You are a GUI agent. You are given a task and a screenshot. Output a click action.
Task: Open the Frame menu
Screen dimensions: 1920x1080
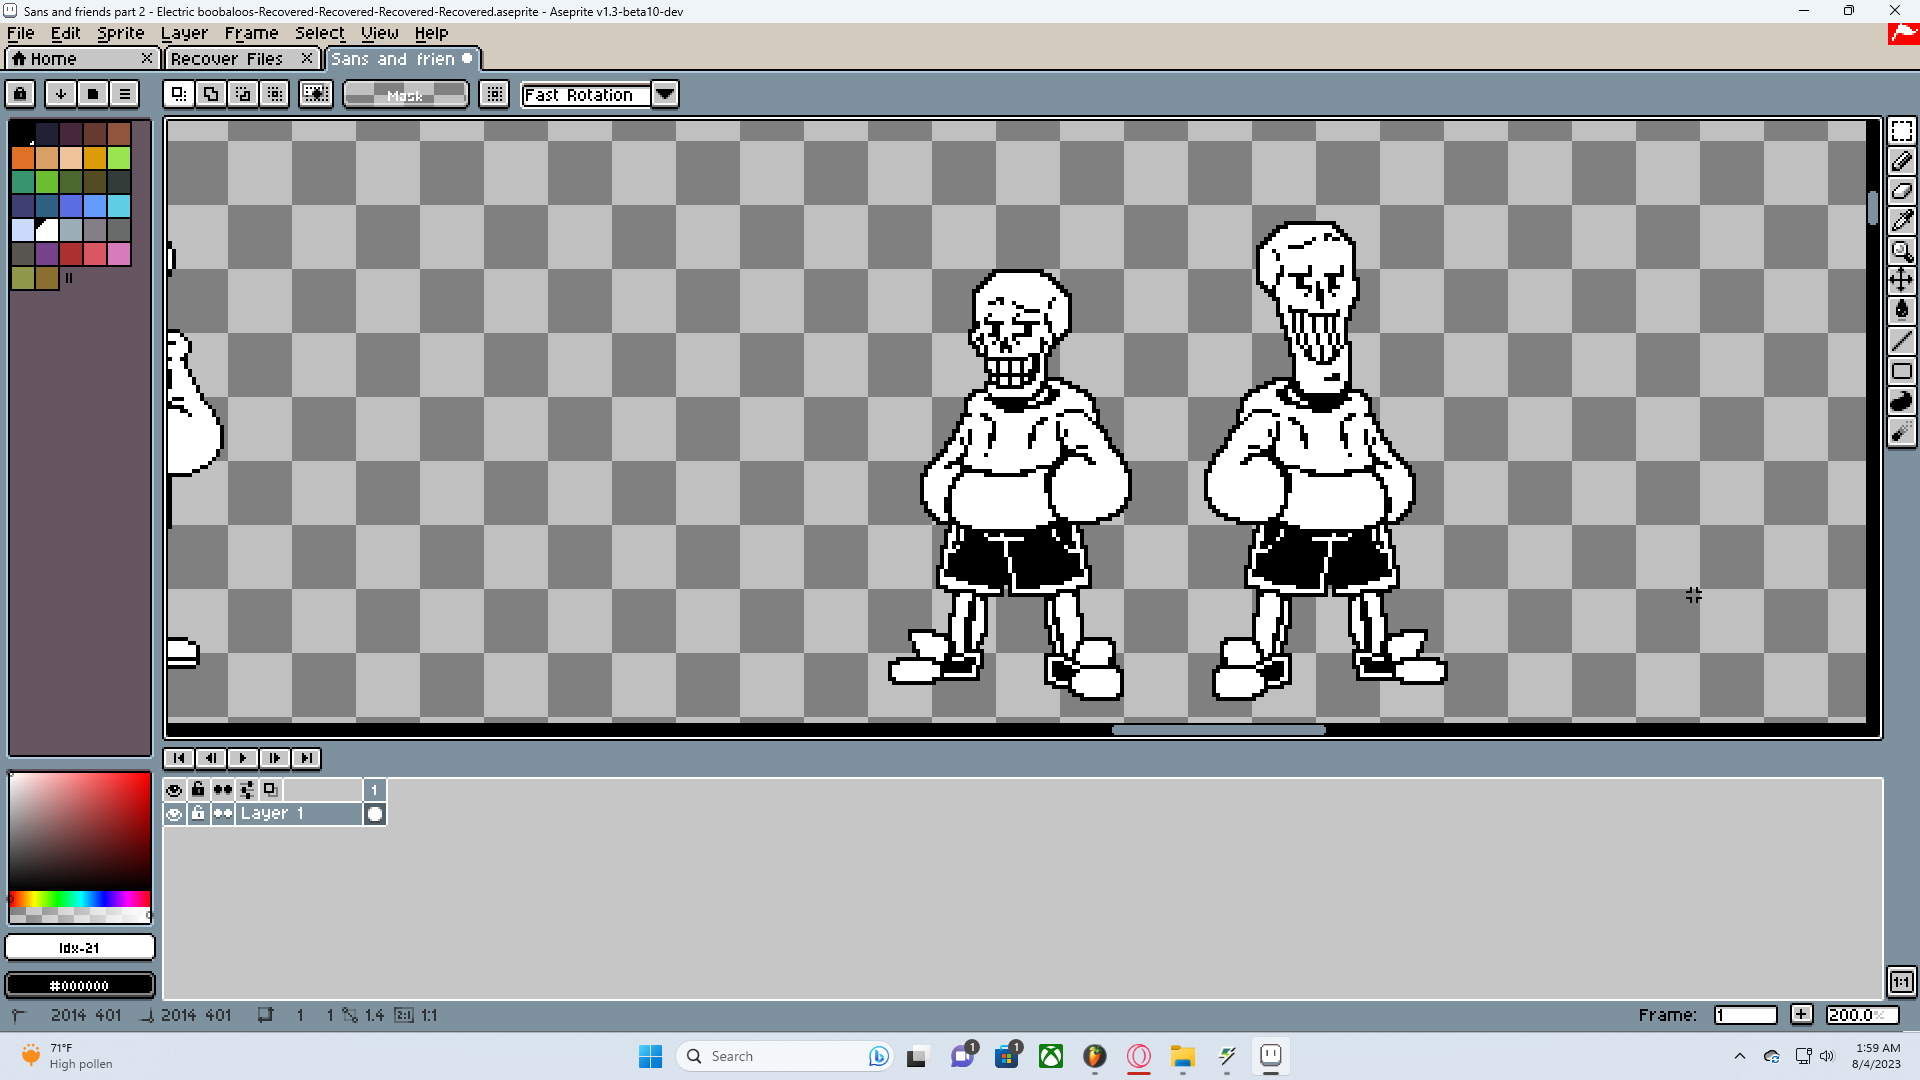251,33
